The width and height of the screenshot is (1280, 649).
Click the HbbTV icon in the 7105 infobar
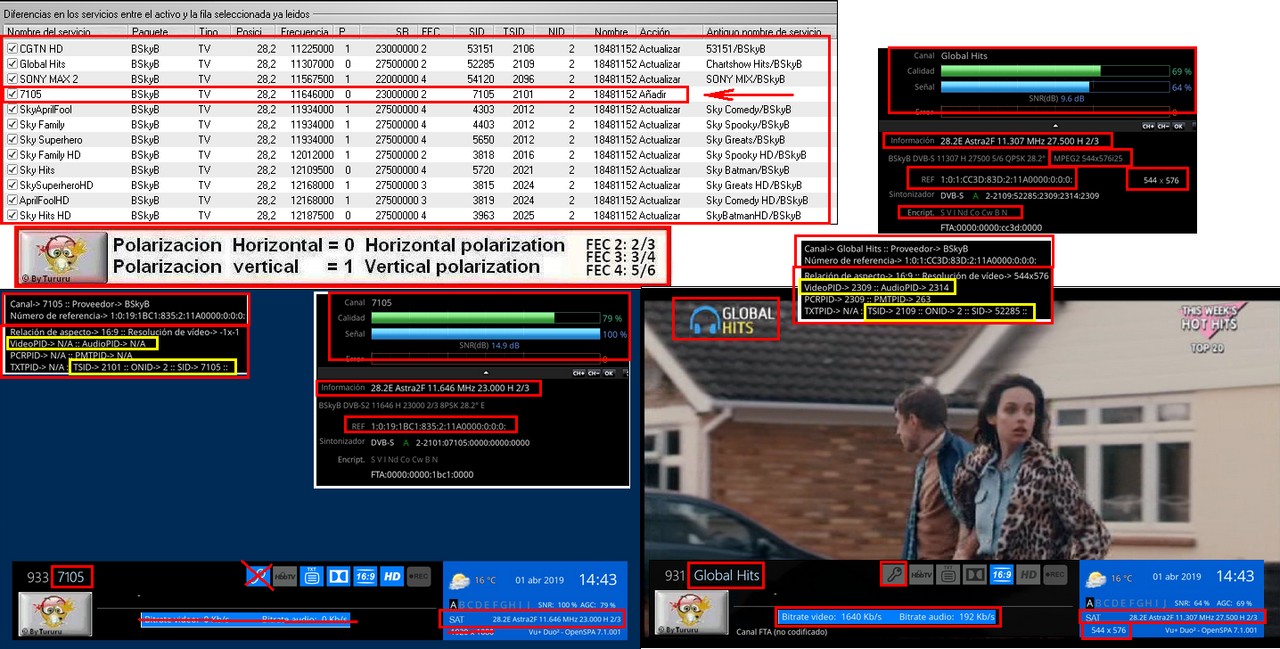[x=284, y=576]
